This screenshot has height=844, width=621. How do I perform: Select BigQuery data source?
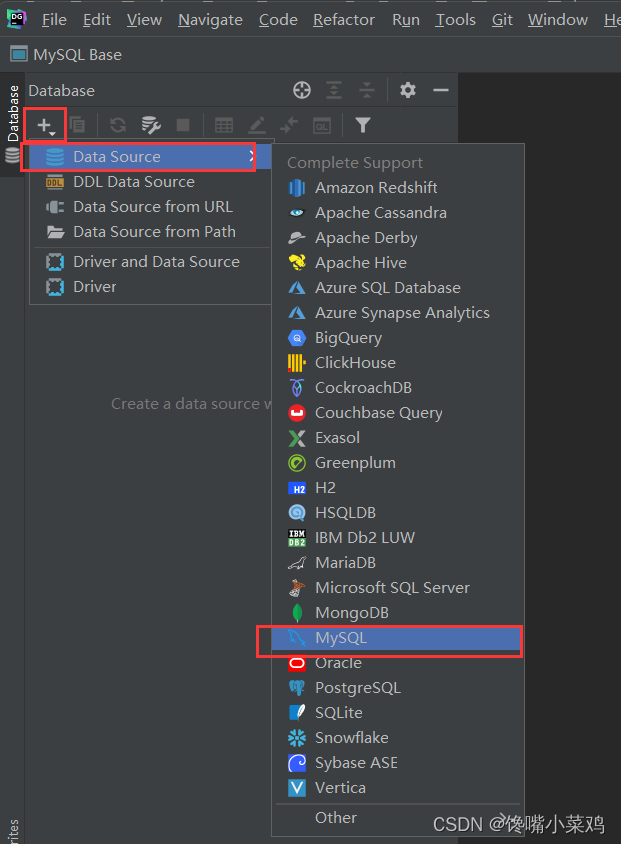click(x=398, y=338)
